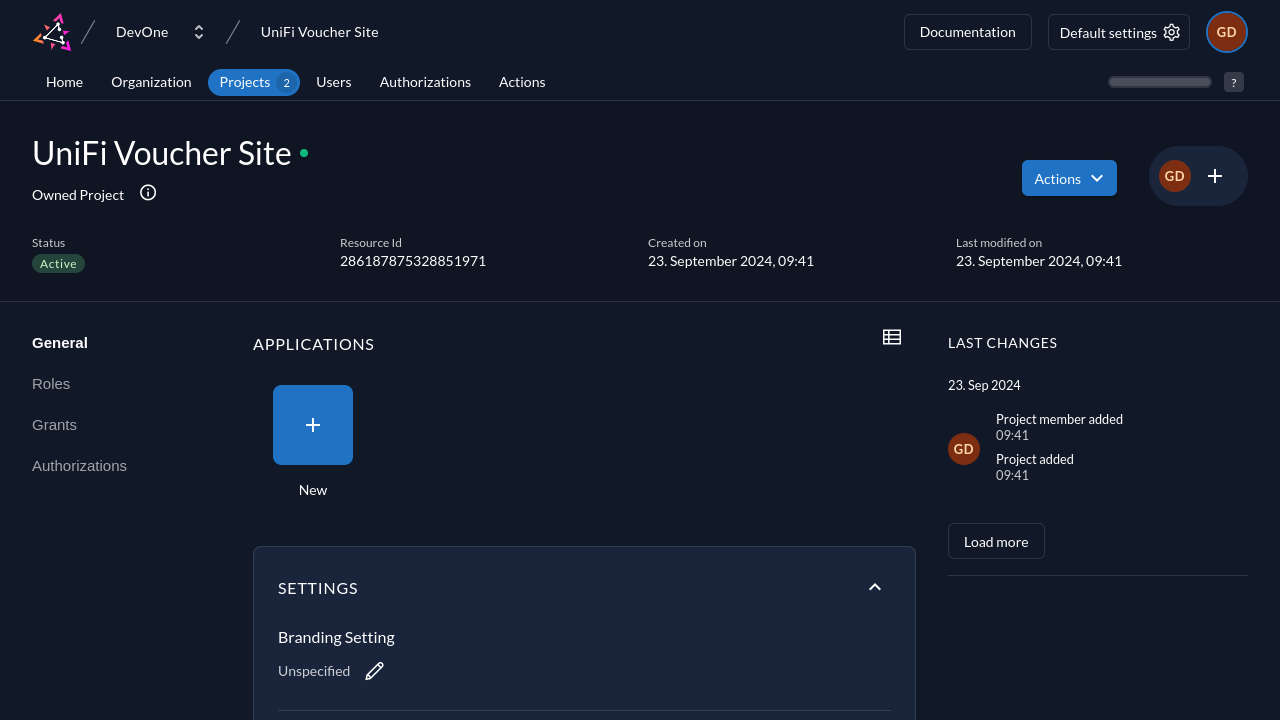Open the Actions dropdown
The image size is (1280, 720).
click(1069, 178)
